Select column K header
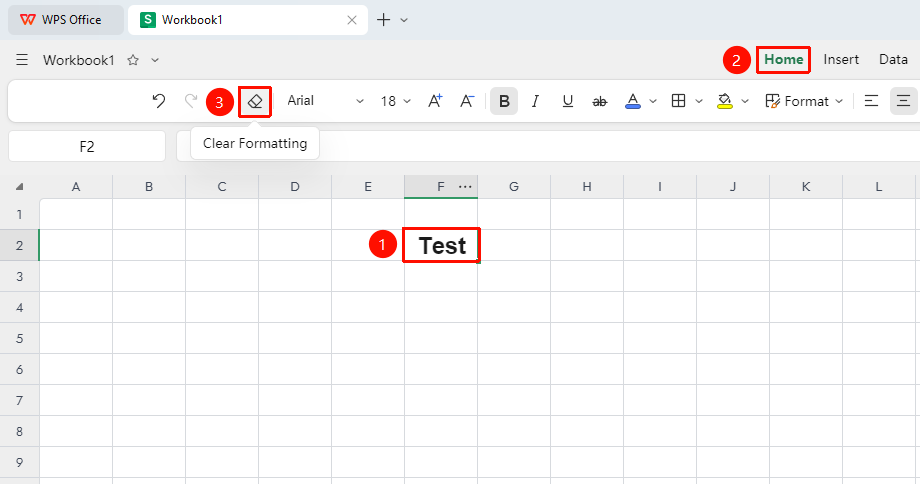The width and height of the screenshot is (920, 484). 806,187
